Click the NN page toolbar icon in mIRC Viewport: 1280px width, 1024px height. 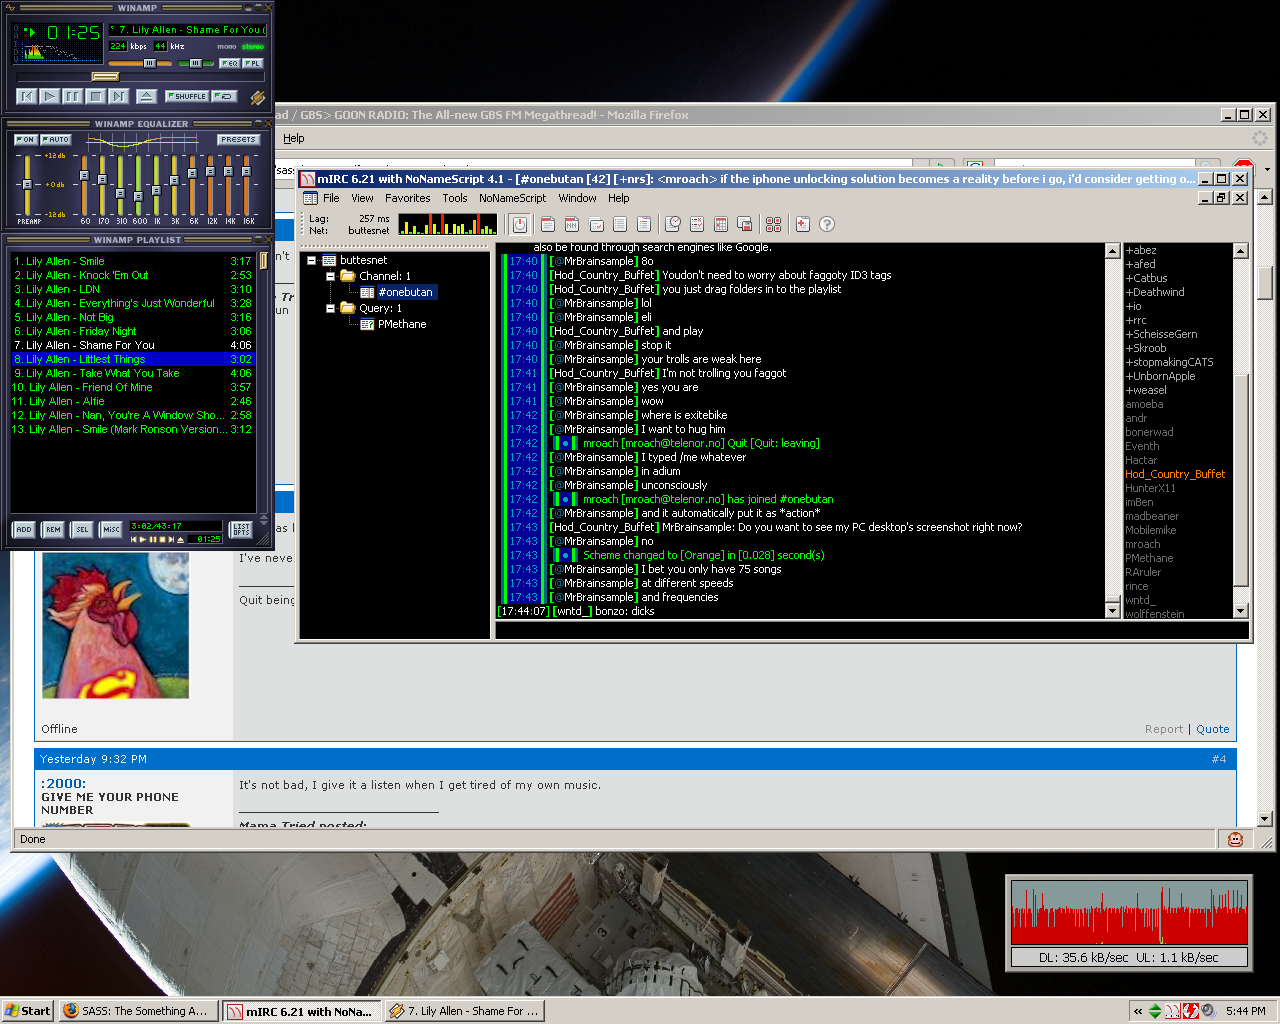pyautogui.click(x=572, y=224)
